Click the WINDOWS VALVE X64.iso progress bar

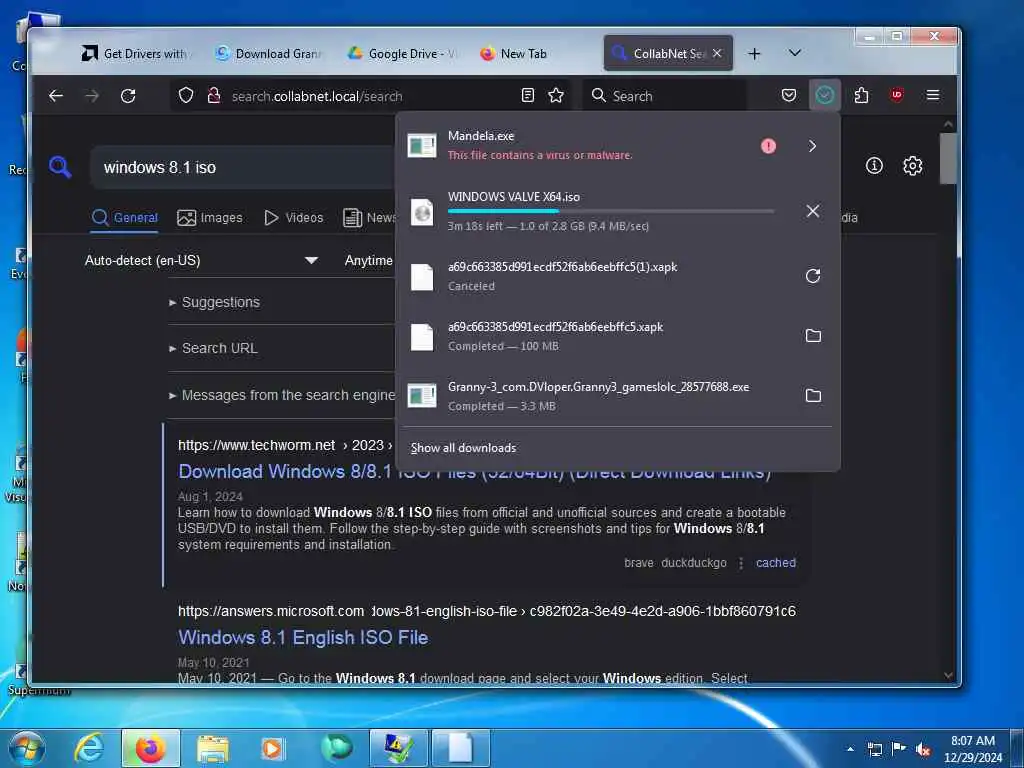click(x=611, y=211)
